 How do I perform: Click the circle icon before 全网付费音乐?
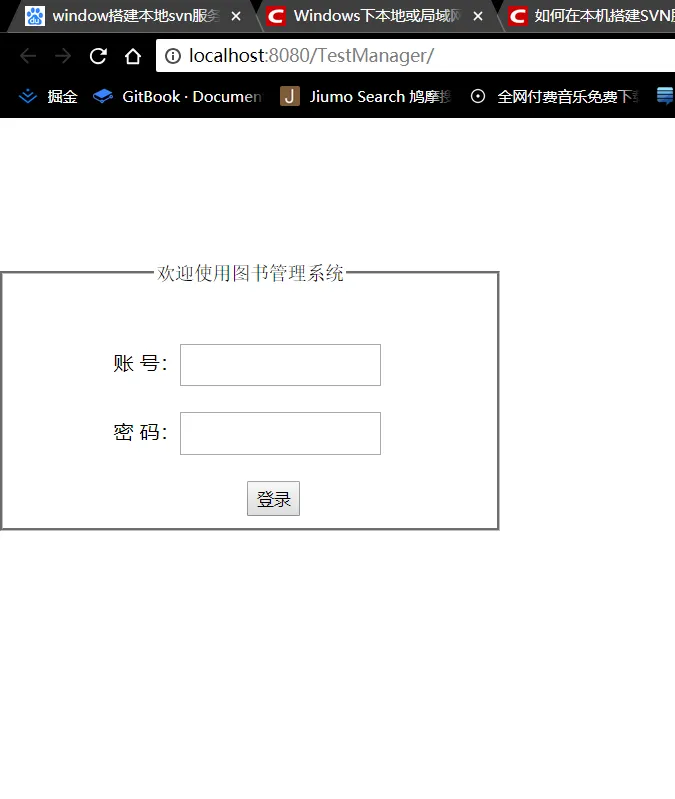478,96
